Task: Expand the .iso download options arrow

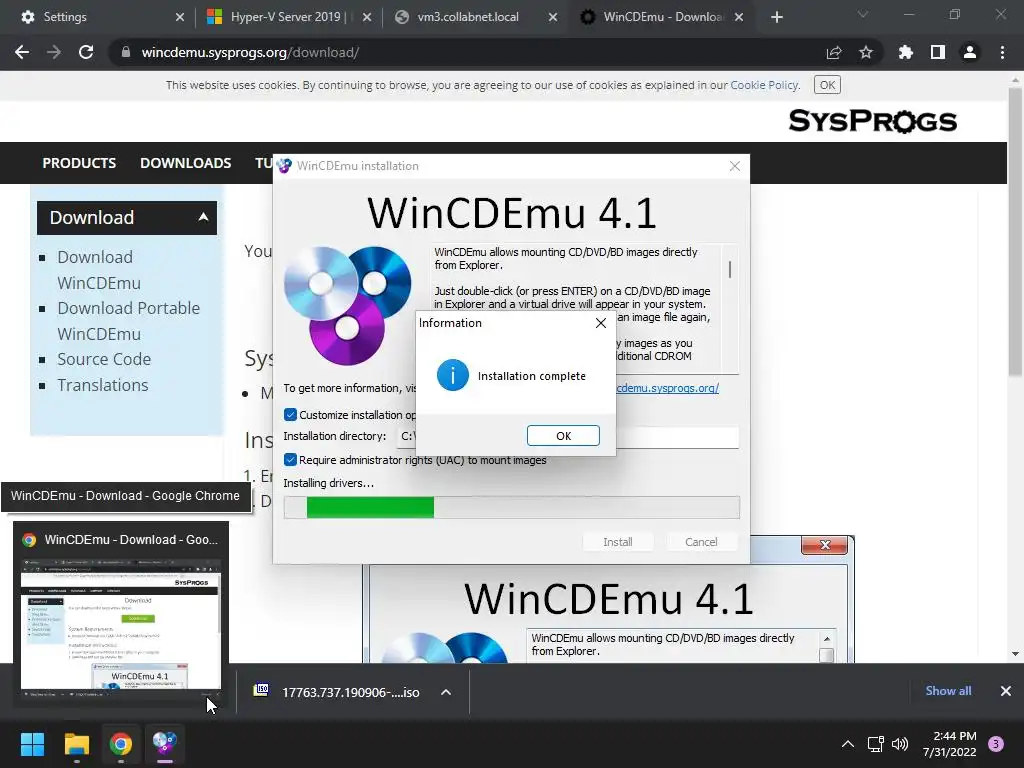Action: (445, 692)
